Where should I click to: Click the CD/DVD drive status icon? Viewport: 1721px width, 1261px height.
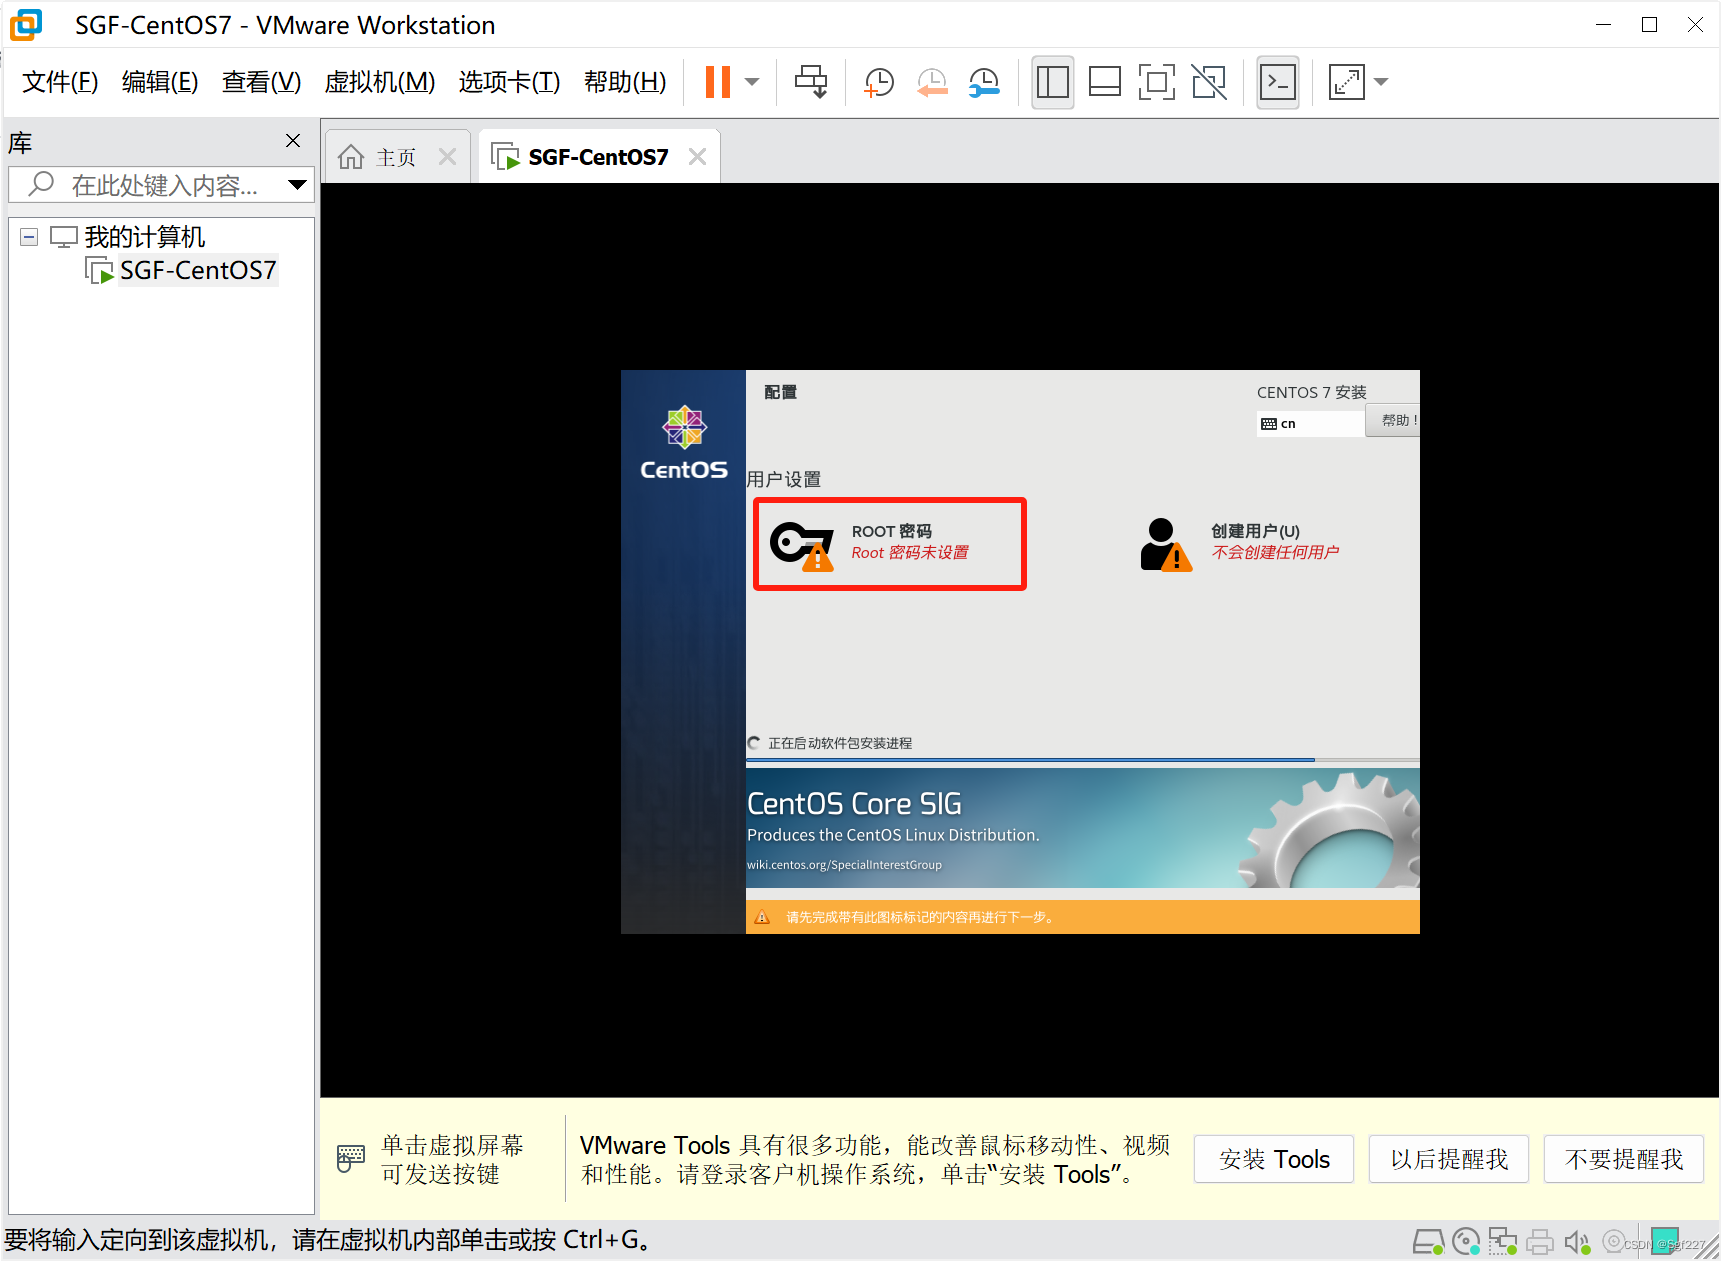point(1466,1242)
